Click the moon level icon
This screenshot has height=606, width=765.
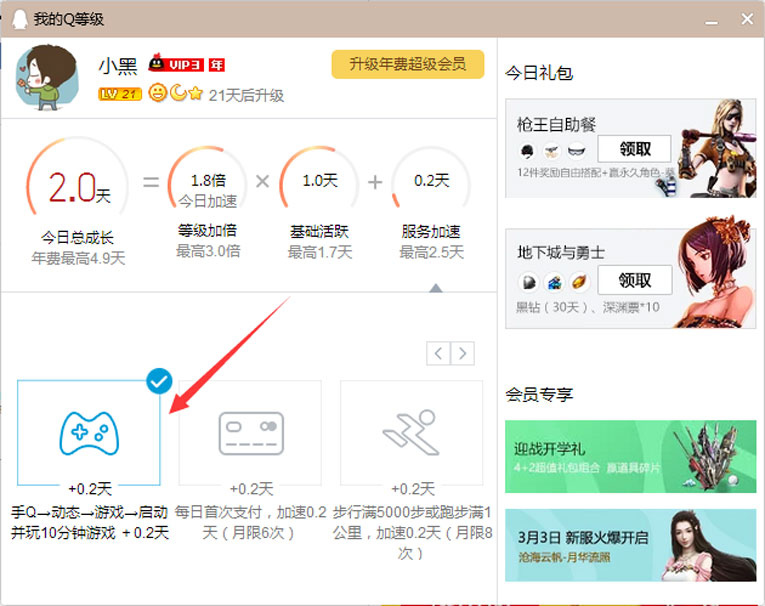pos(178,92)
